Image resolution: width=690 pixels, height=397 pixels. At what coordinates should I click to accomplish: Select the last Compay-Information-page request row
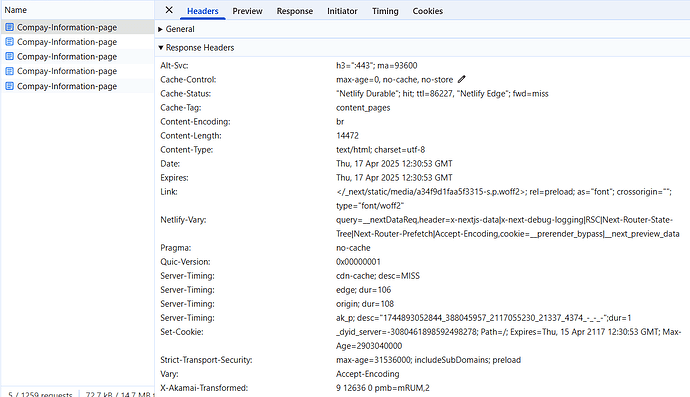(x=77, y=86)
